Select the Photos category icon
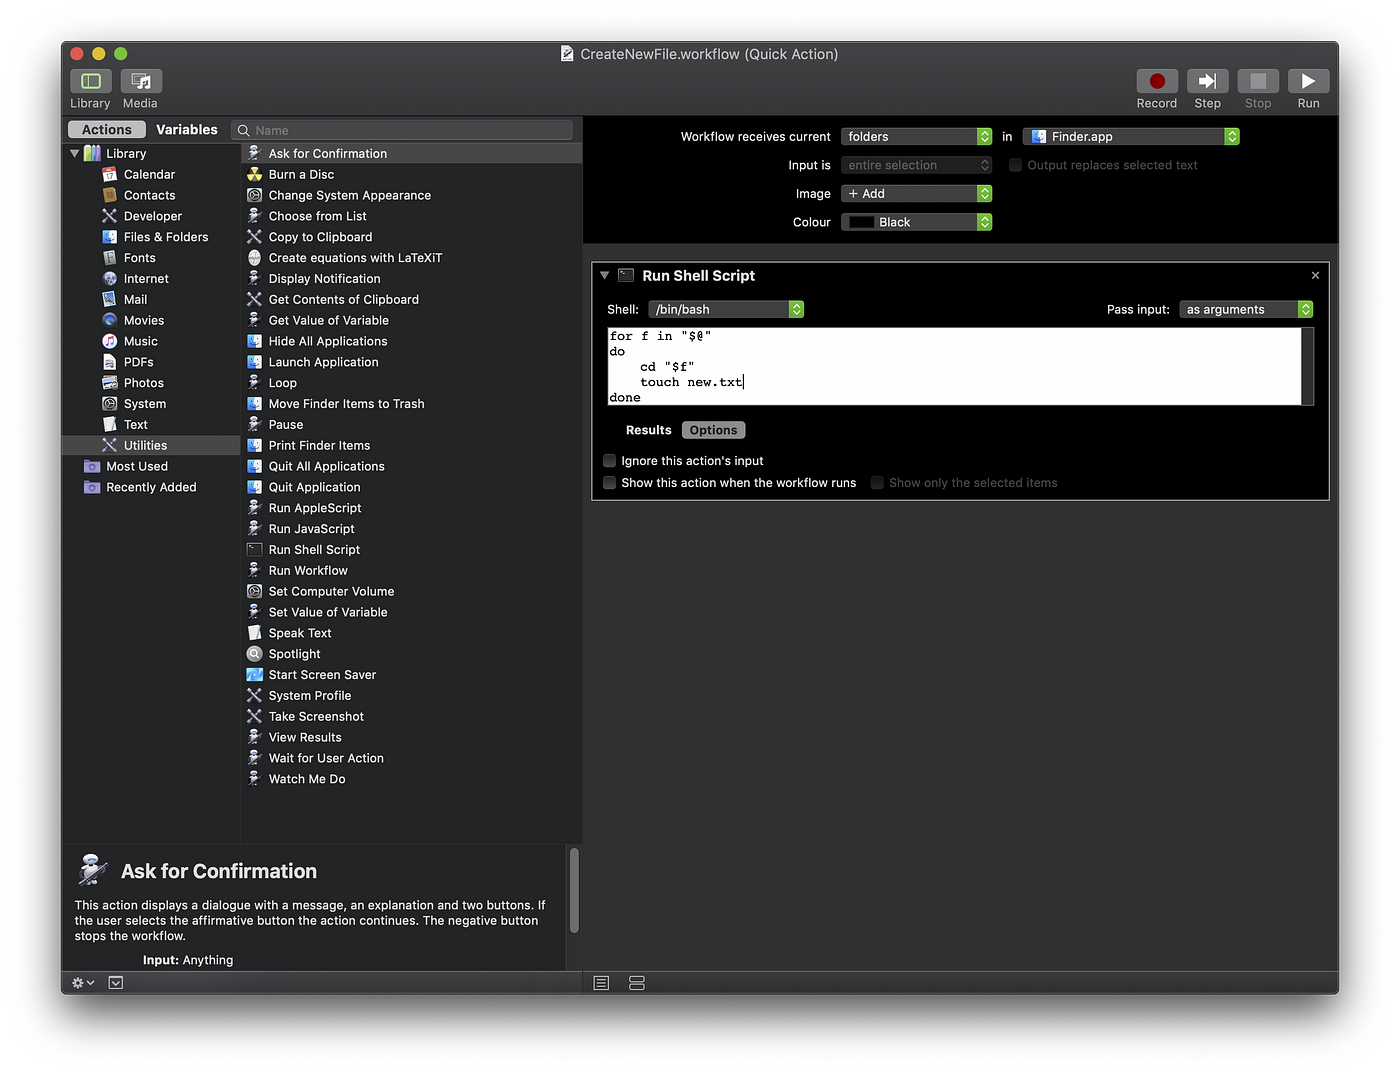1400x1075 pixels. [x=110, y=383]
